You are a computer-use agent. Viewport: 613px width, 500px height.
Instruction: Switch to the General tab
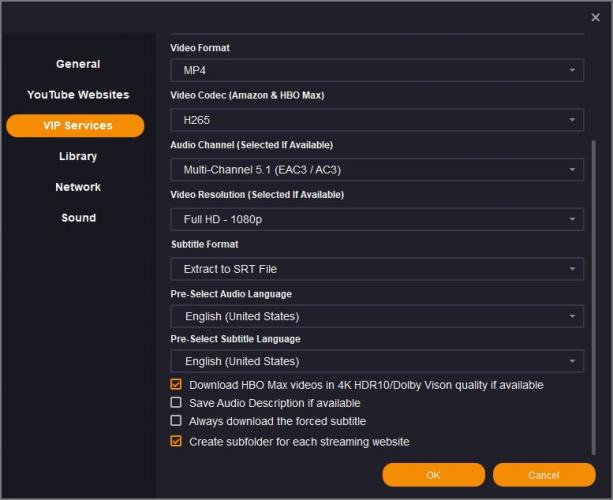coord(77,64)
